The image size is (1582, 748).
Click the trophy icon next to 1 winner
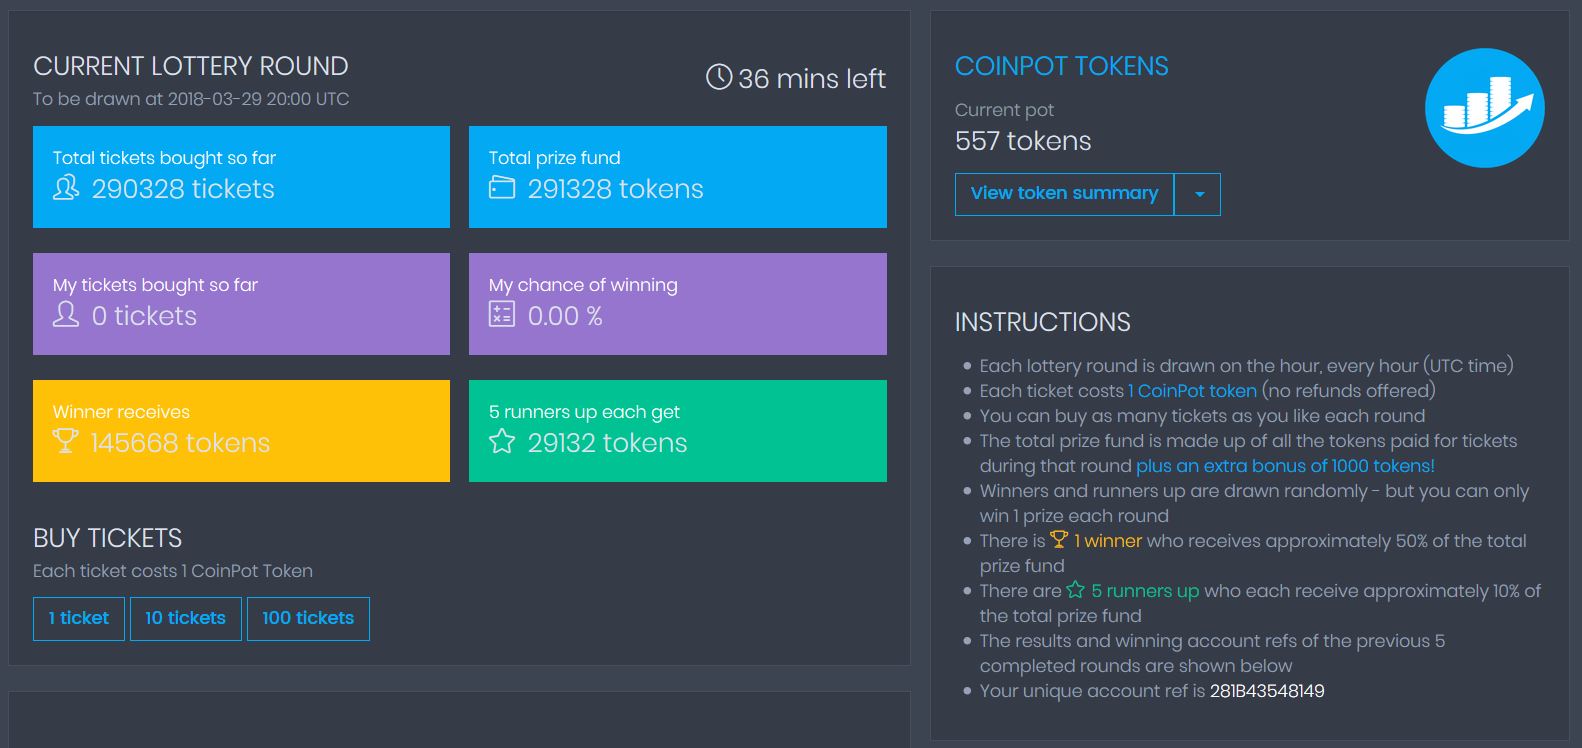click(1059, 540)
